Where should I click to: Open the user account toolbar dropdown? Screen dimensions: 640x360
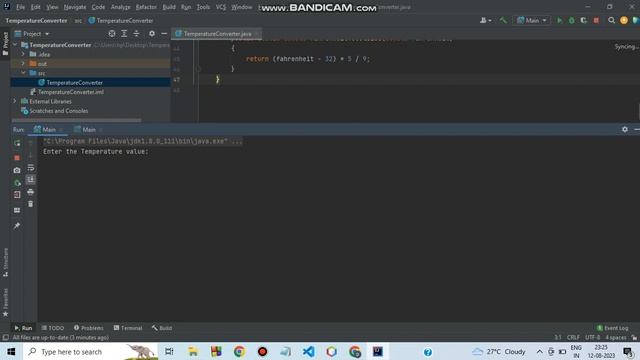point(485,20)
